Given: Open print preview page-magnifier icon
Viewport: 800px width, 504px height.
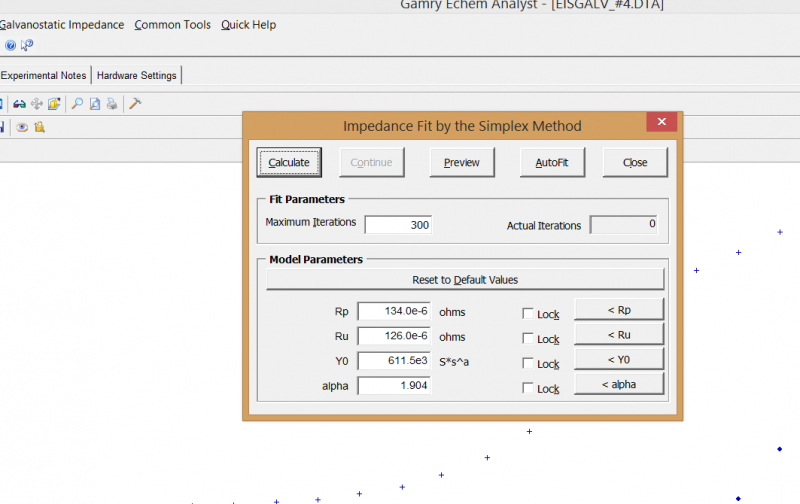Looking at the screenshot, I should [x=95, y=104].
